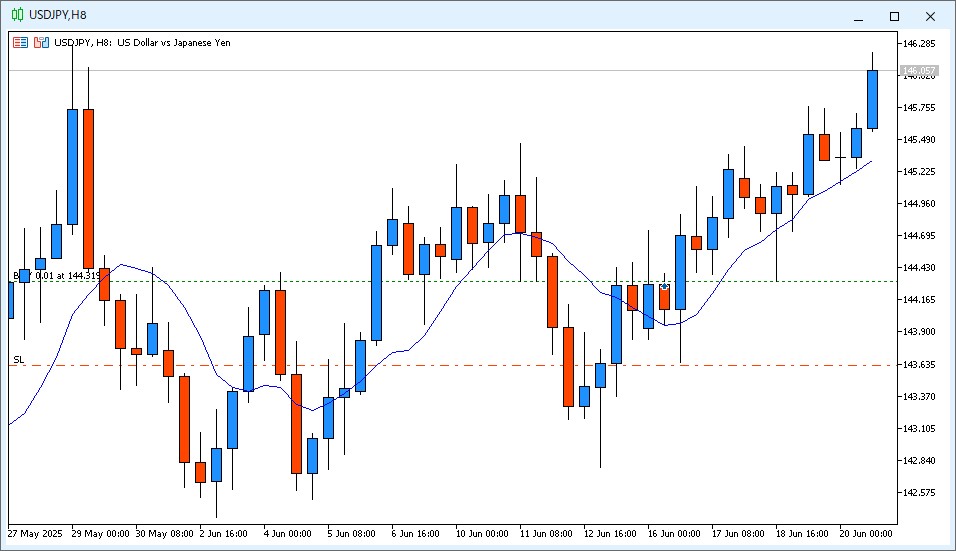
Task: Click the 144.165 price scale label
Action: click(x=919, y=299)
